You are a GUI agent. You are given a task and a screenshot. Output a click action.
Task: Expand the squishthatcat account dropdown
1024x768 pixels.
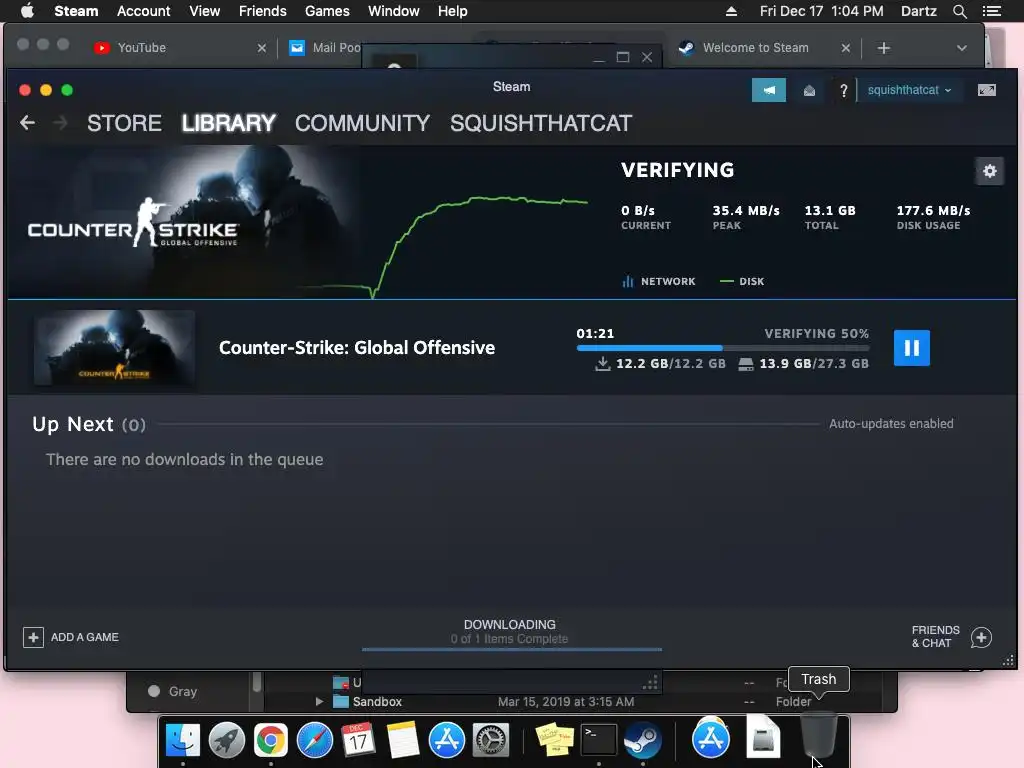pyautogui.click(x=909, y=90)
